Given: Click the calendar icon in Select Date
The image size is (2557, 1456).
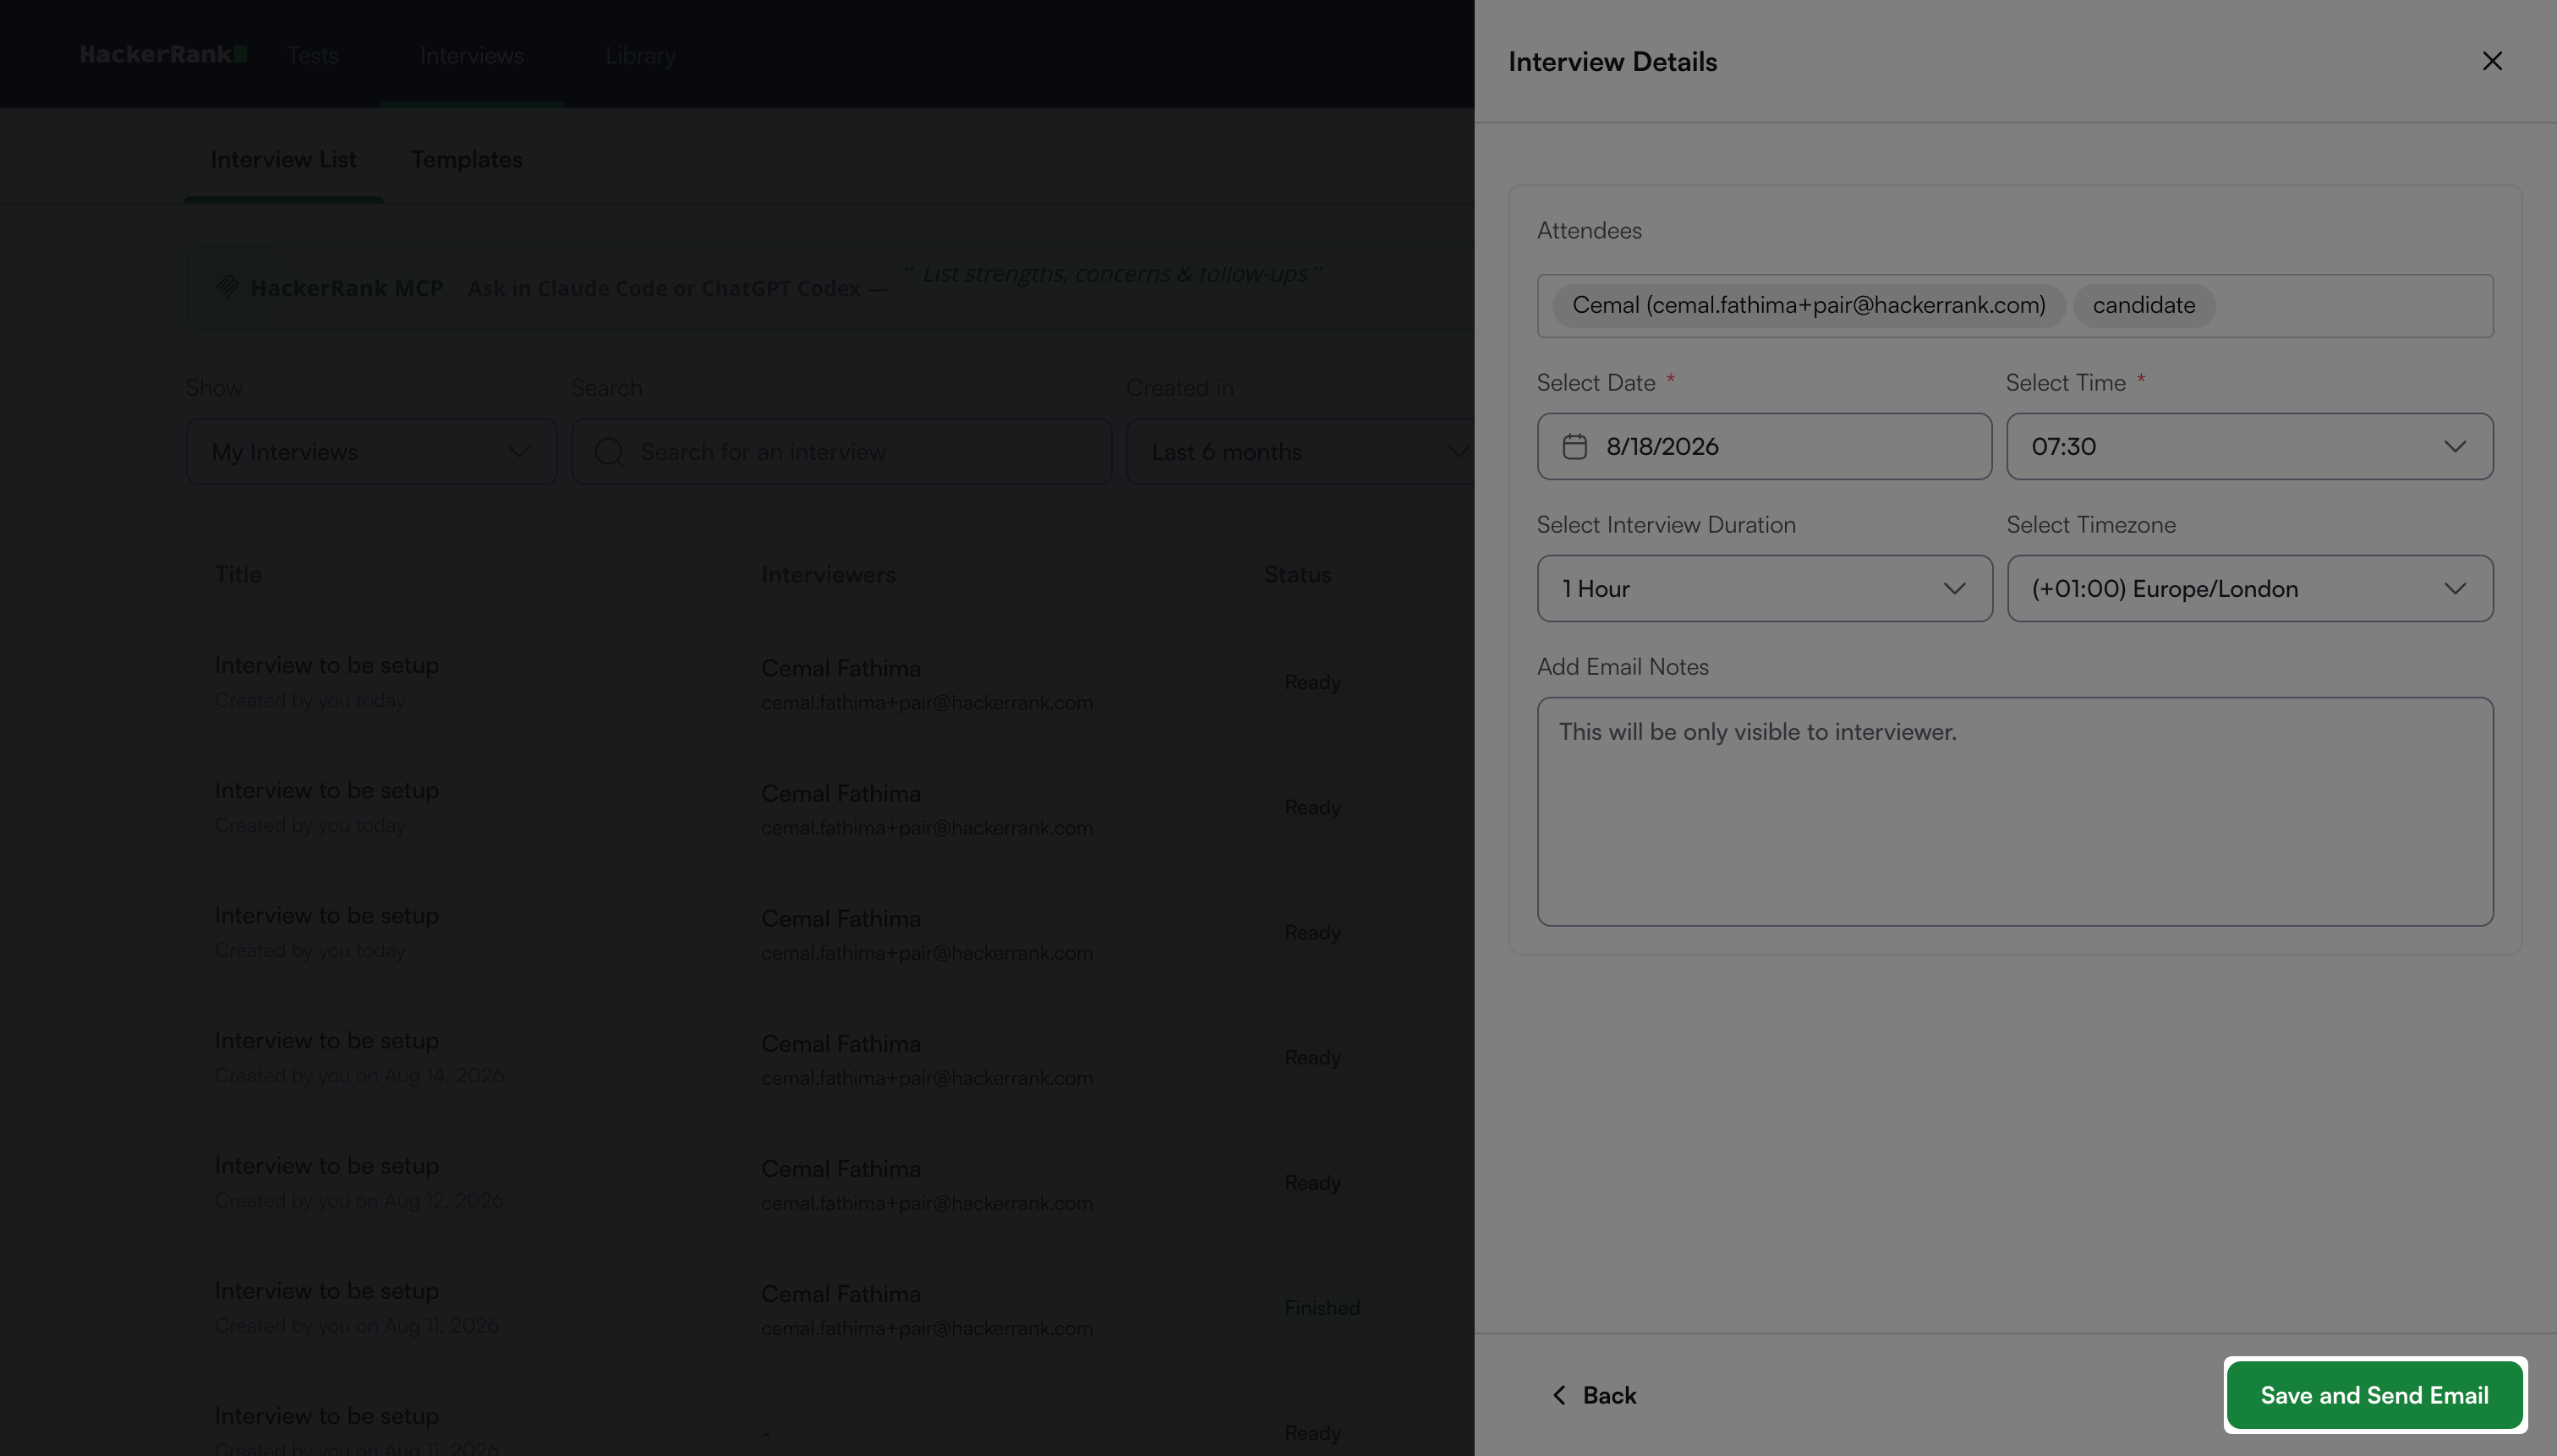Looking at the screenshot, I should pos(1574,446).
